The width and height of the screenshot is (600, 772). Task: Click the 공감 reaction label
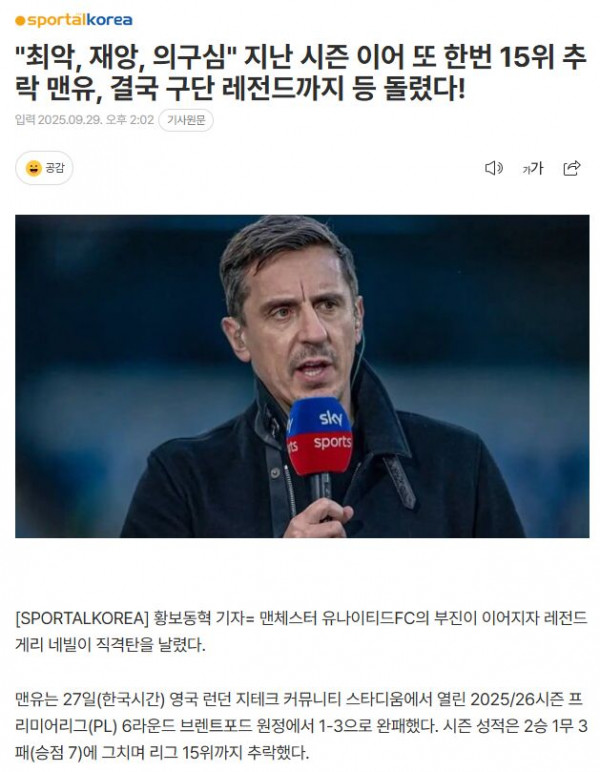point(55,168)
